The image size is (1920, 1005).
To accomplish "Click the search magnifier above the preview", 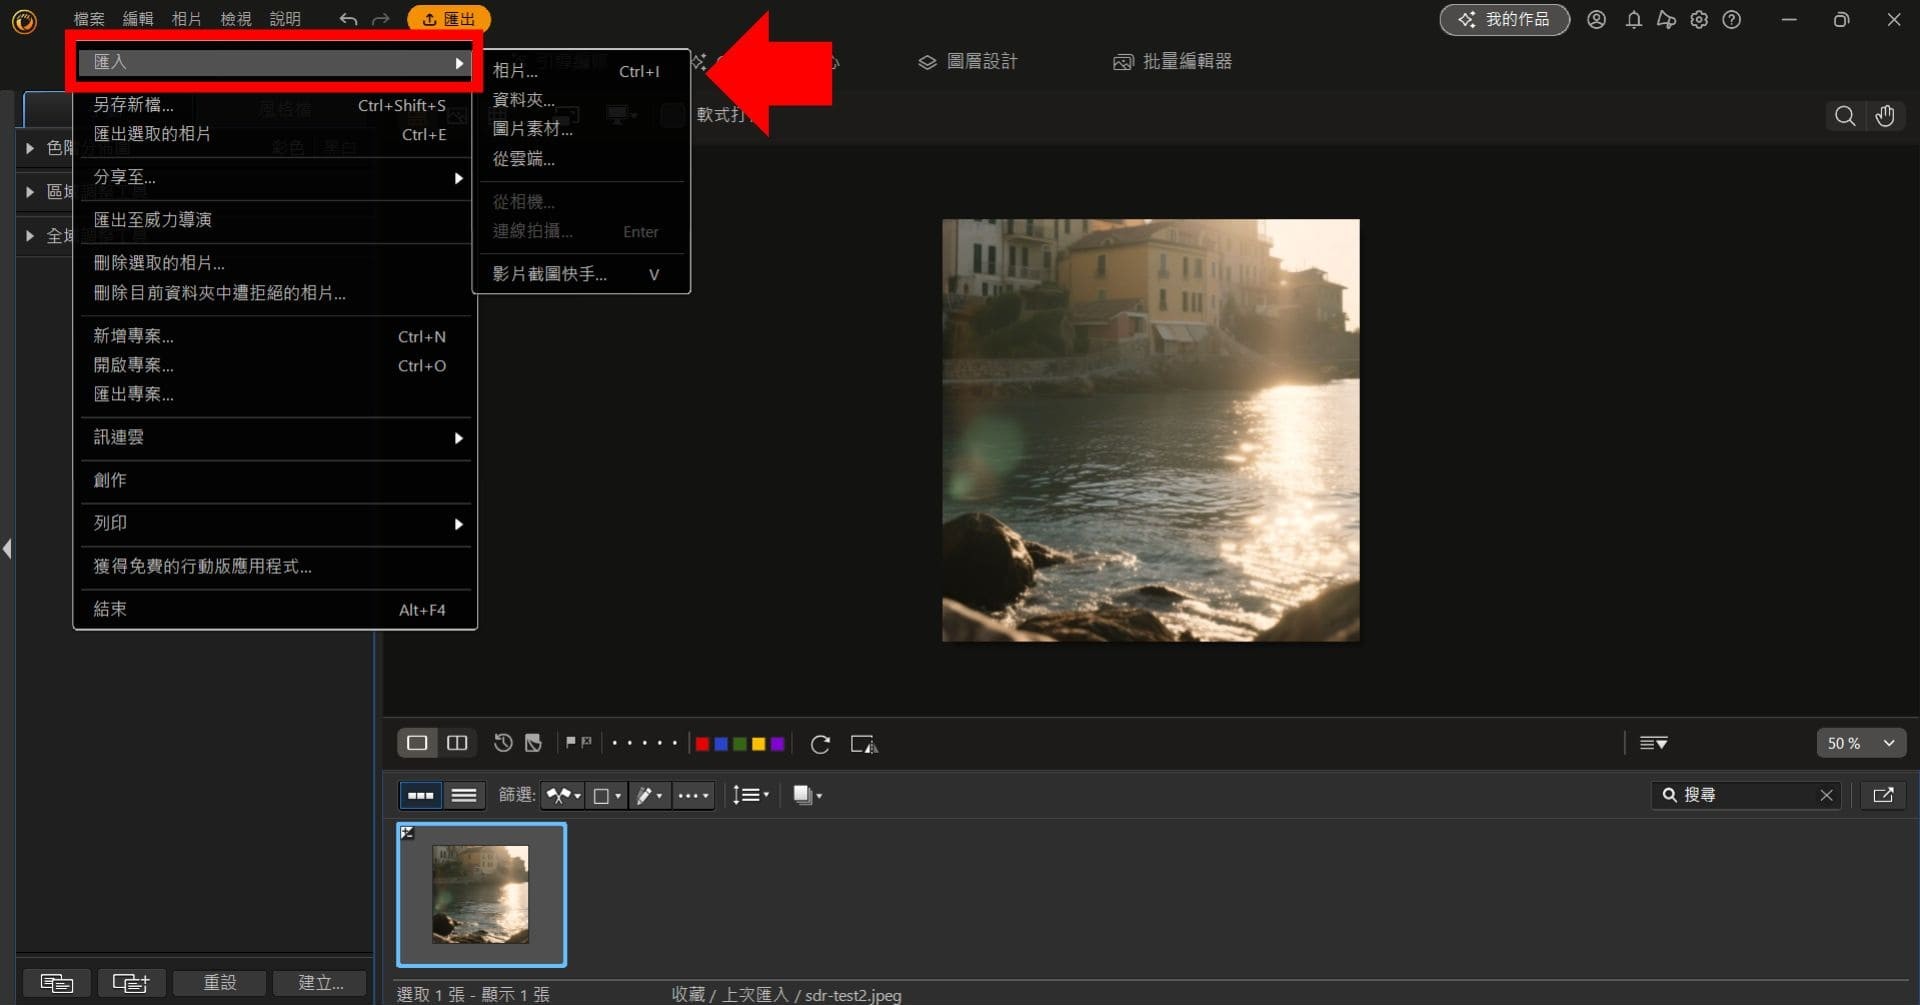I will [x=1844, y=116].
